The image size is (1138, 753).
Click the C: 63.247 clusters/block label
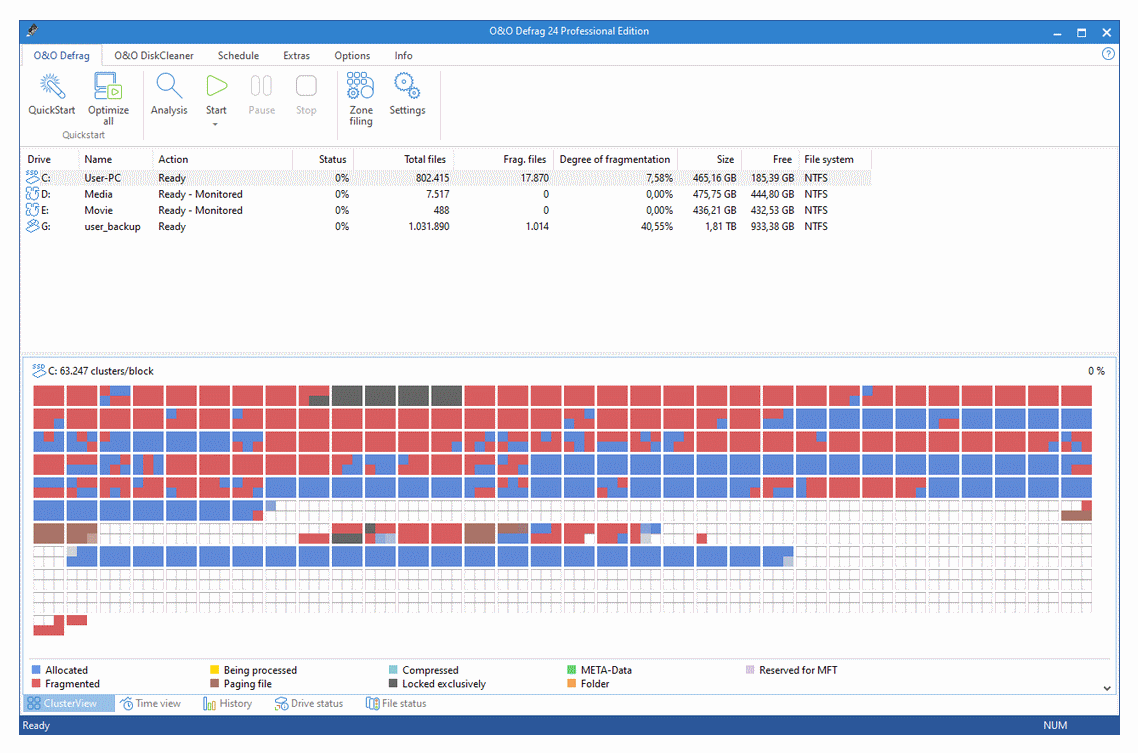(x=101, y=371)
